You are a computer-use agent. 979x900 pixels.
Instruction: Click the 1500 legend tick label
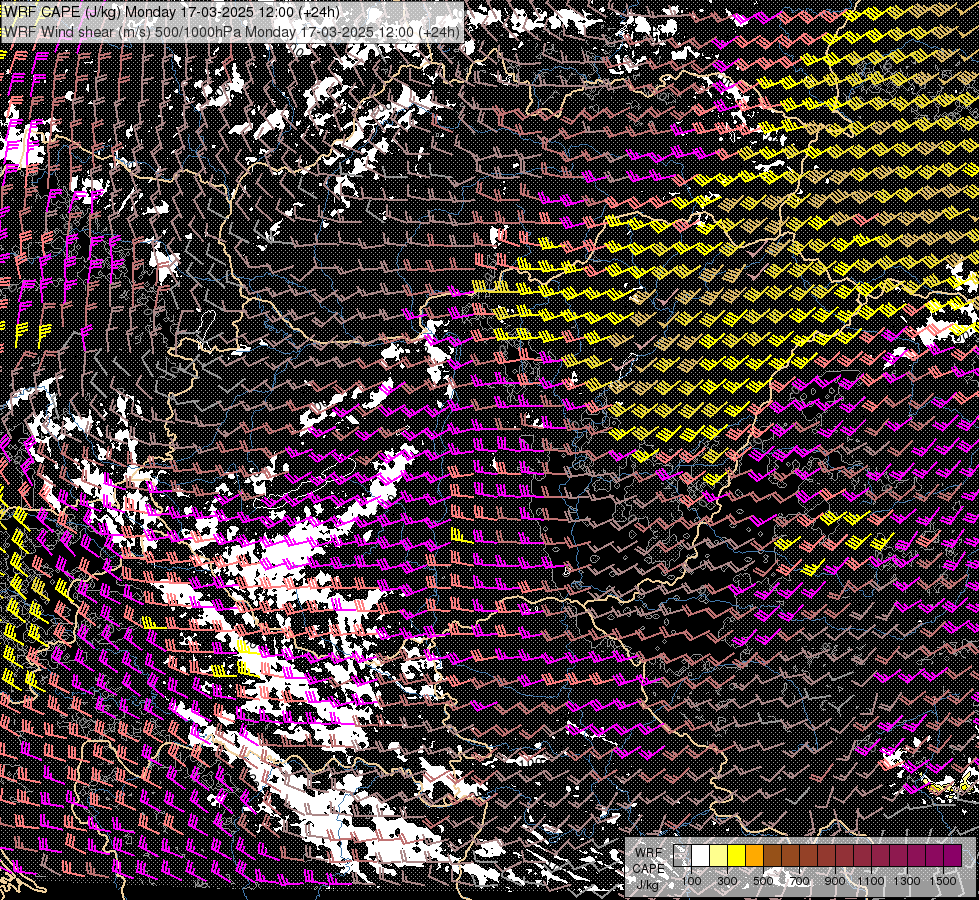point(943,881)
